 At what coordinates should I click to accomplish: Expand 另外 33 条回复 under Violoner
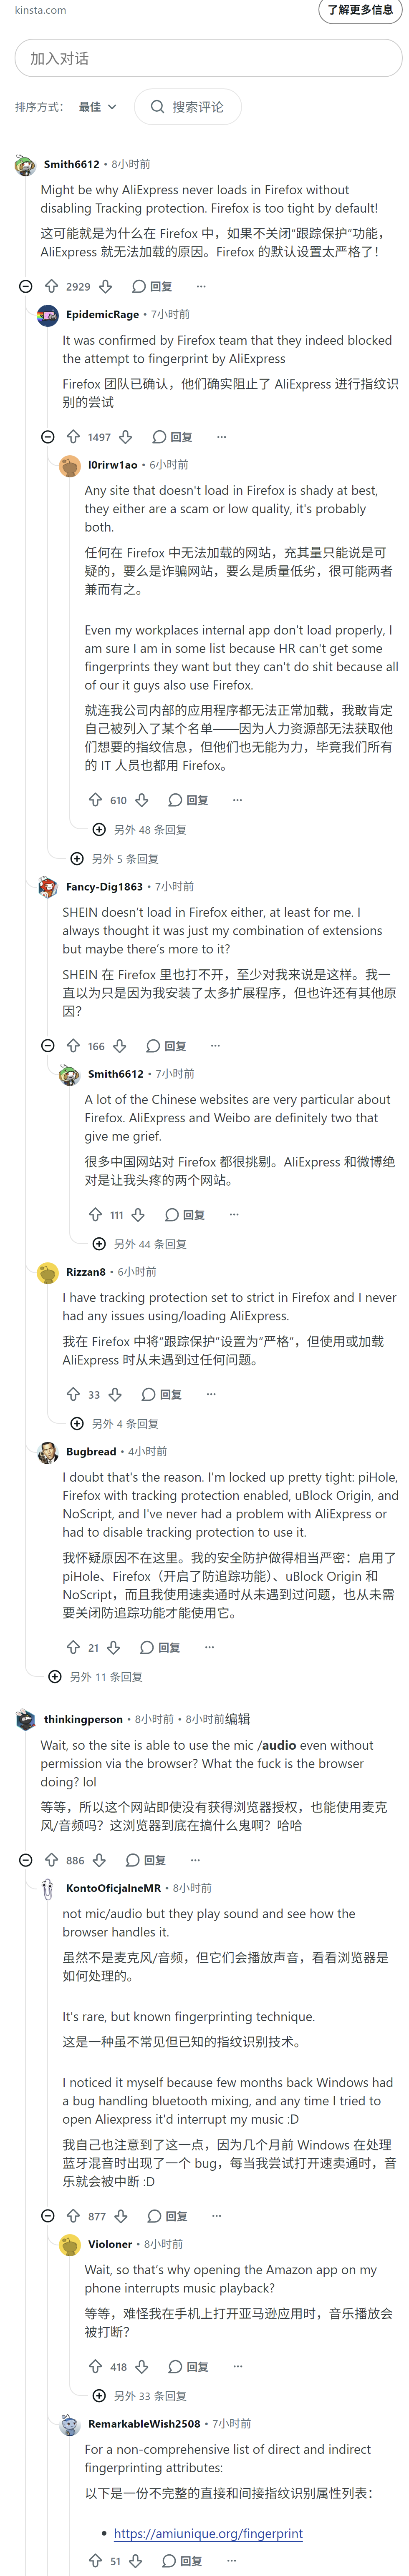click(140, 2396)
